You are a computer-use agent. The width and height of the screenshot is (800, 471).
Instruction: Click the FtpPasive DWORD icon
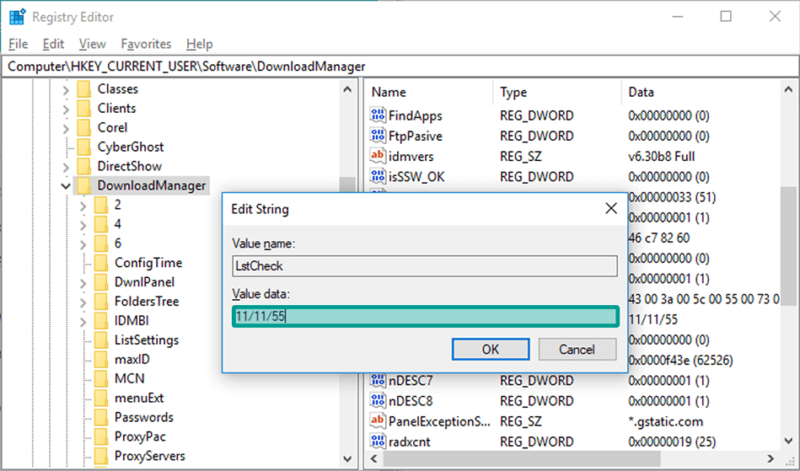(x=378, y=136)
